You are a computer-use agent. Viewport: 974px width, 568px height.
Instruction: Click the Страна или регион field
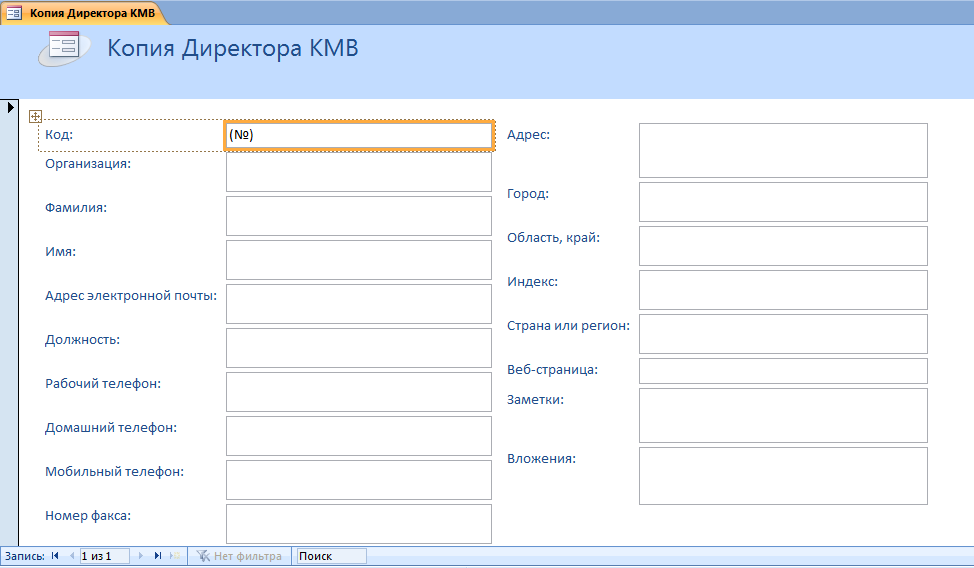[783, 334]
